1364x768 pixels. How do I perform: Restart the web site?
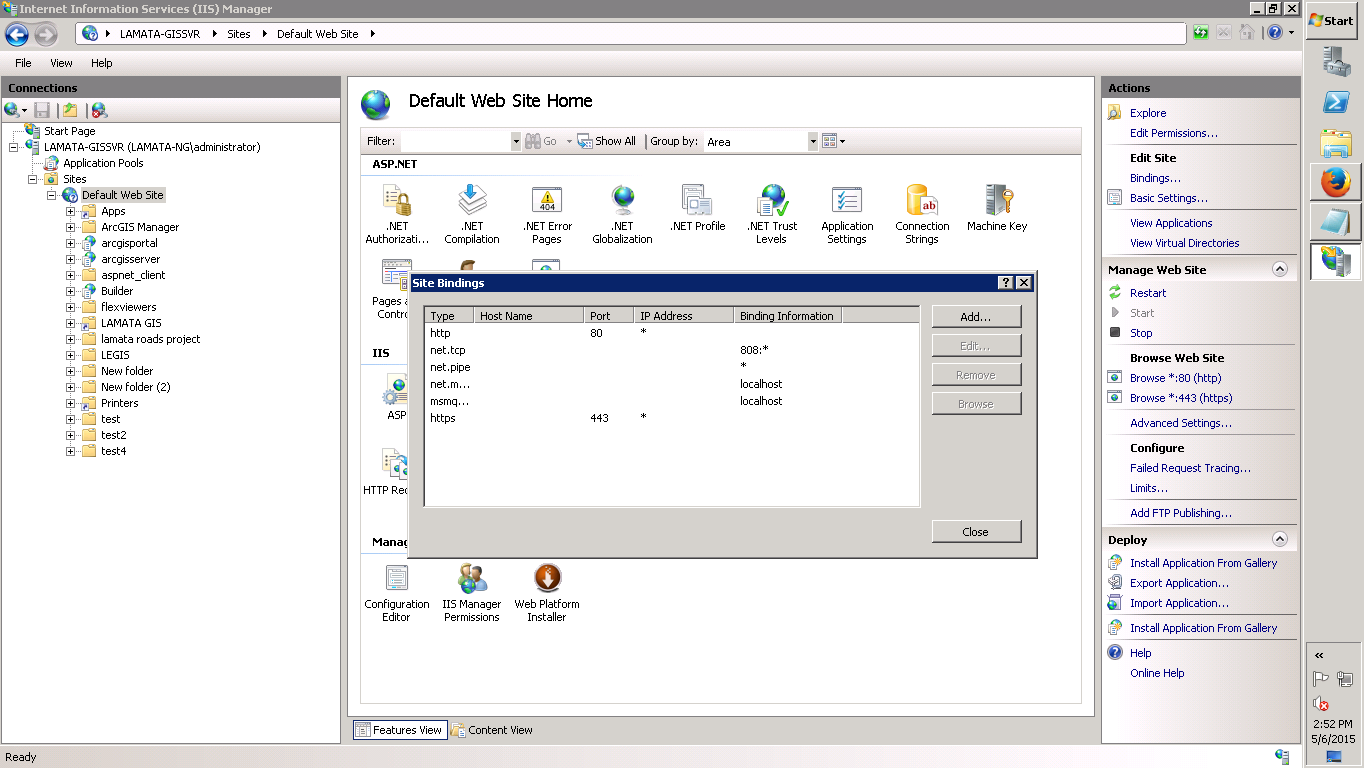(1148, 293)
